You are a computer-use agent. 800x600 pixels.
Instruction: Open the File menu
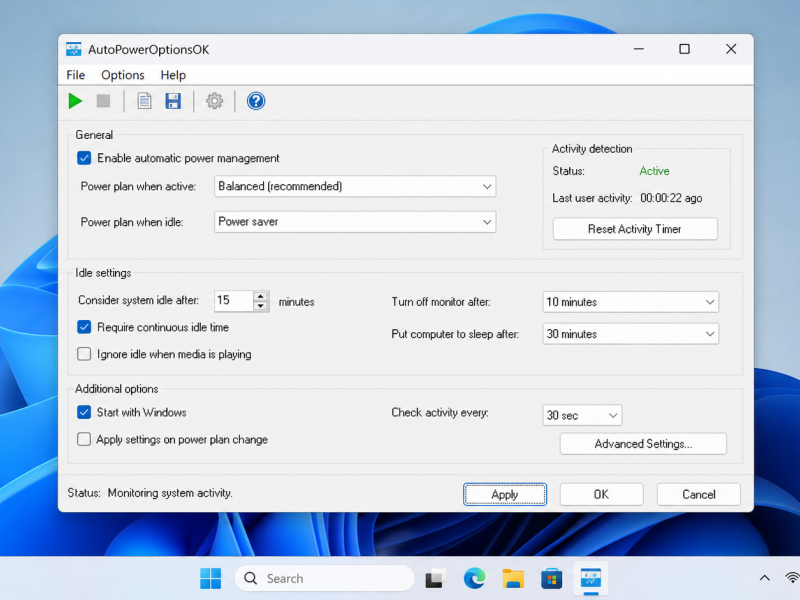(76, 75)
